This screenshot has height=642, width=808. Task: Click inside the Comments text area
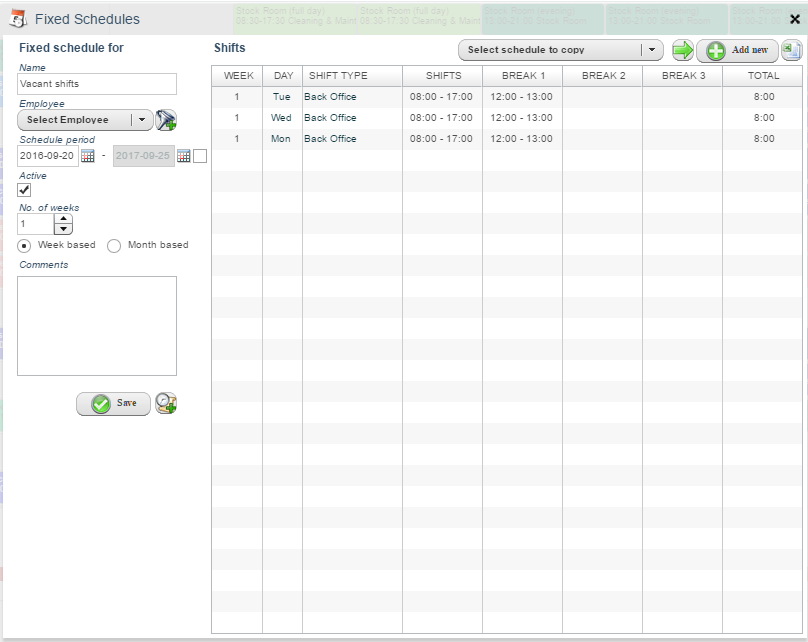[97, 326]
